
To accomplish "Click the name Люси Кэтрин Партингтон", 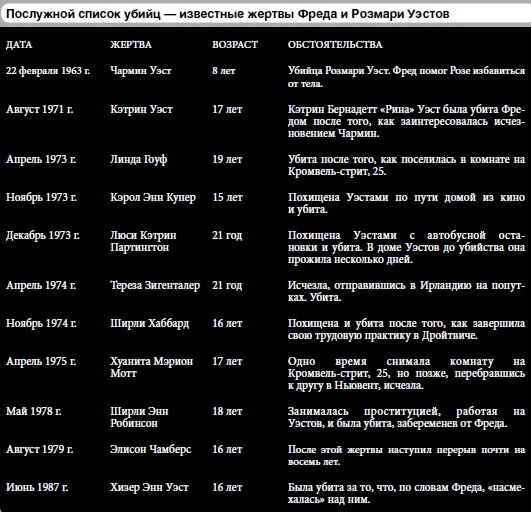I will pos(143,241).
